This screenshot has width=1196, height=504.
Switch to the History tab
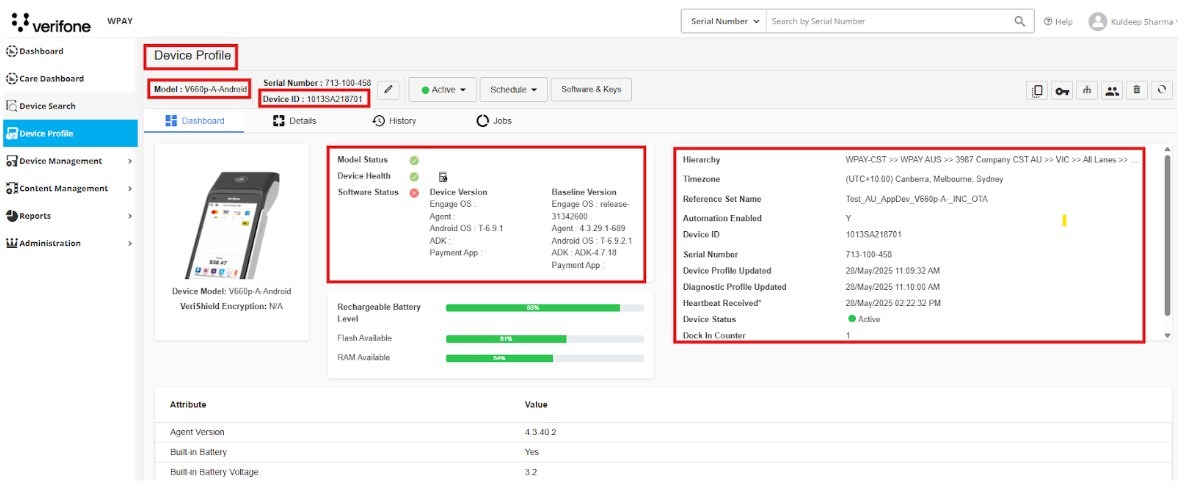394,120
